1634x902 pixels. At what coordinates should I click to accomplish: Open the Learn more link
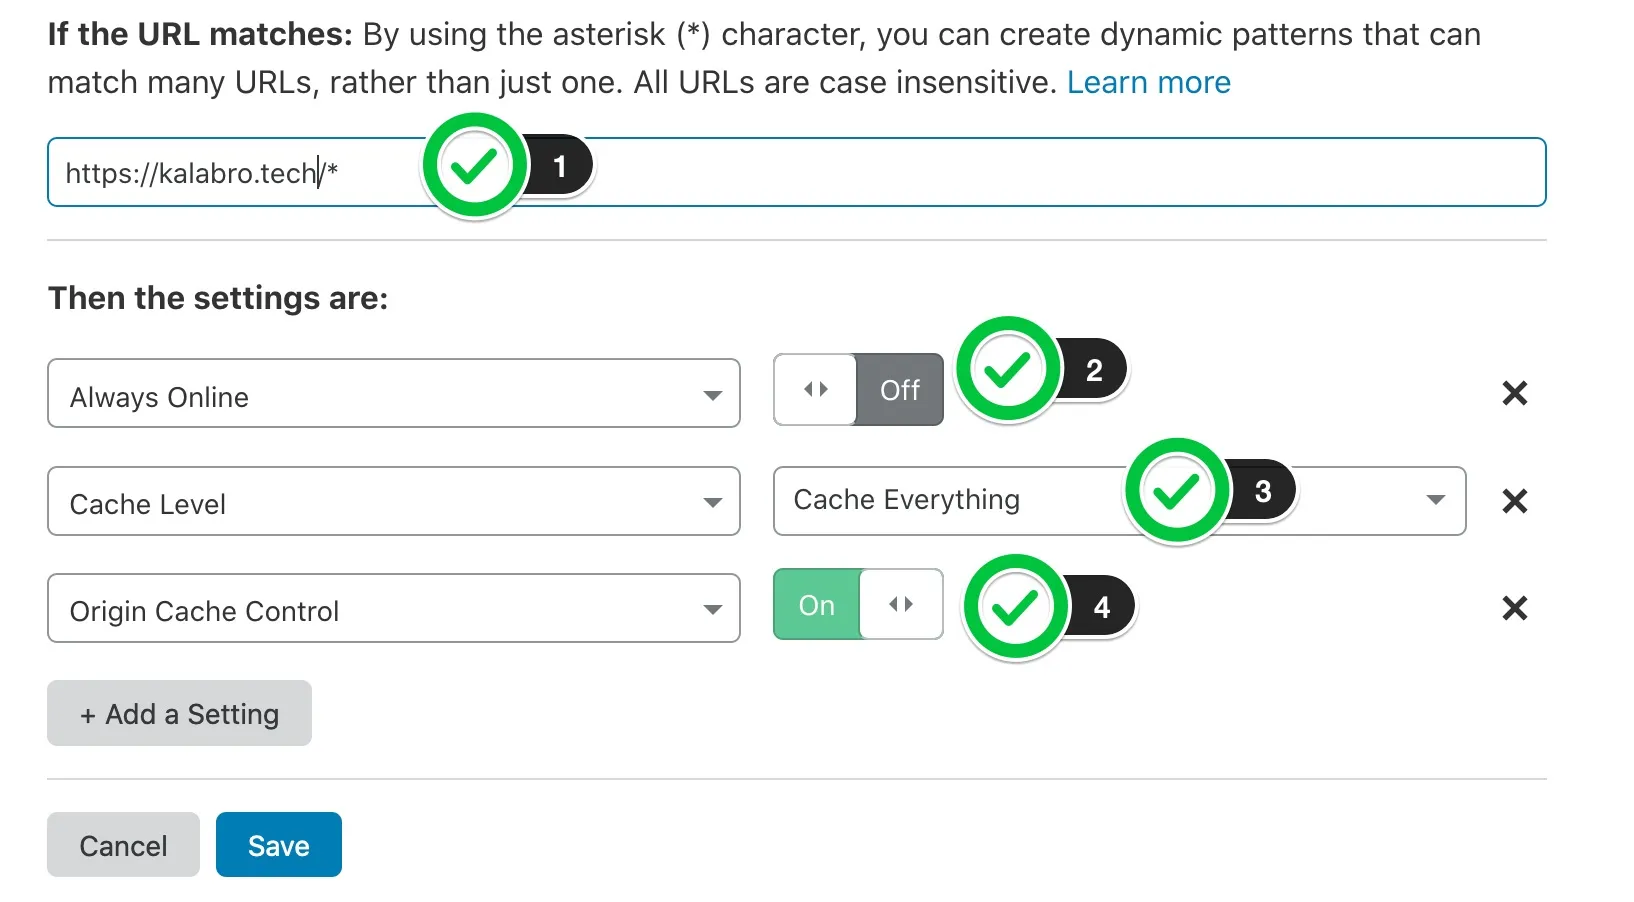[1148, 82]
